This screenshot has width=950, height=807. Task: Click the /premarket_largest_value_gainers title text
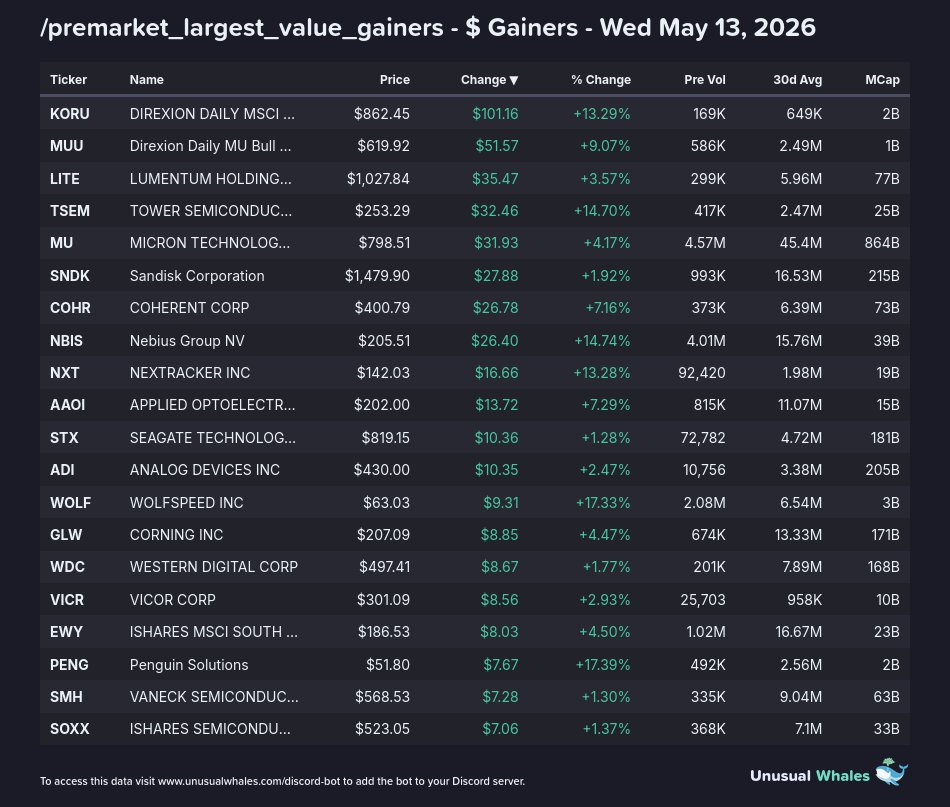point(242,28)
